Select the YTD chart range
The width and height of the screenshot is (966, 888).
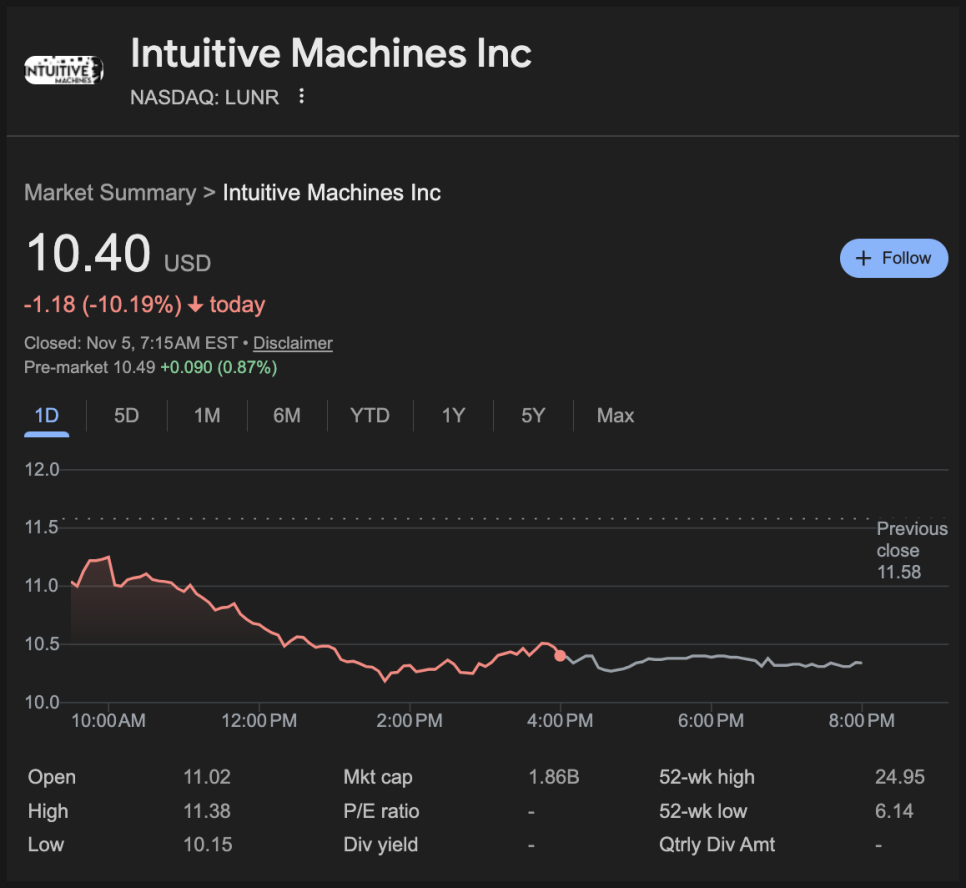369,415
